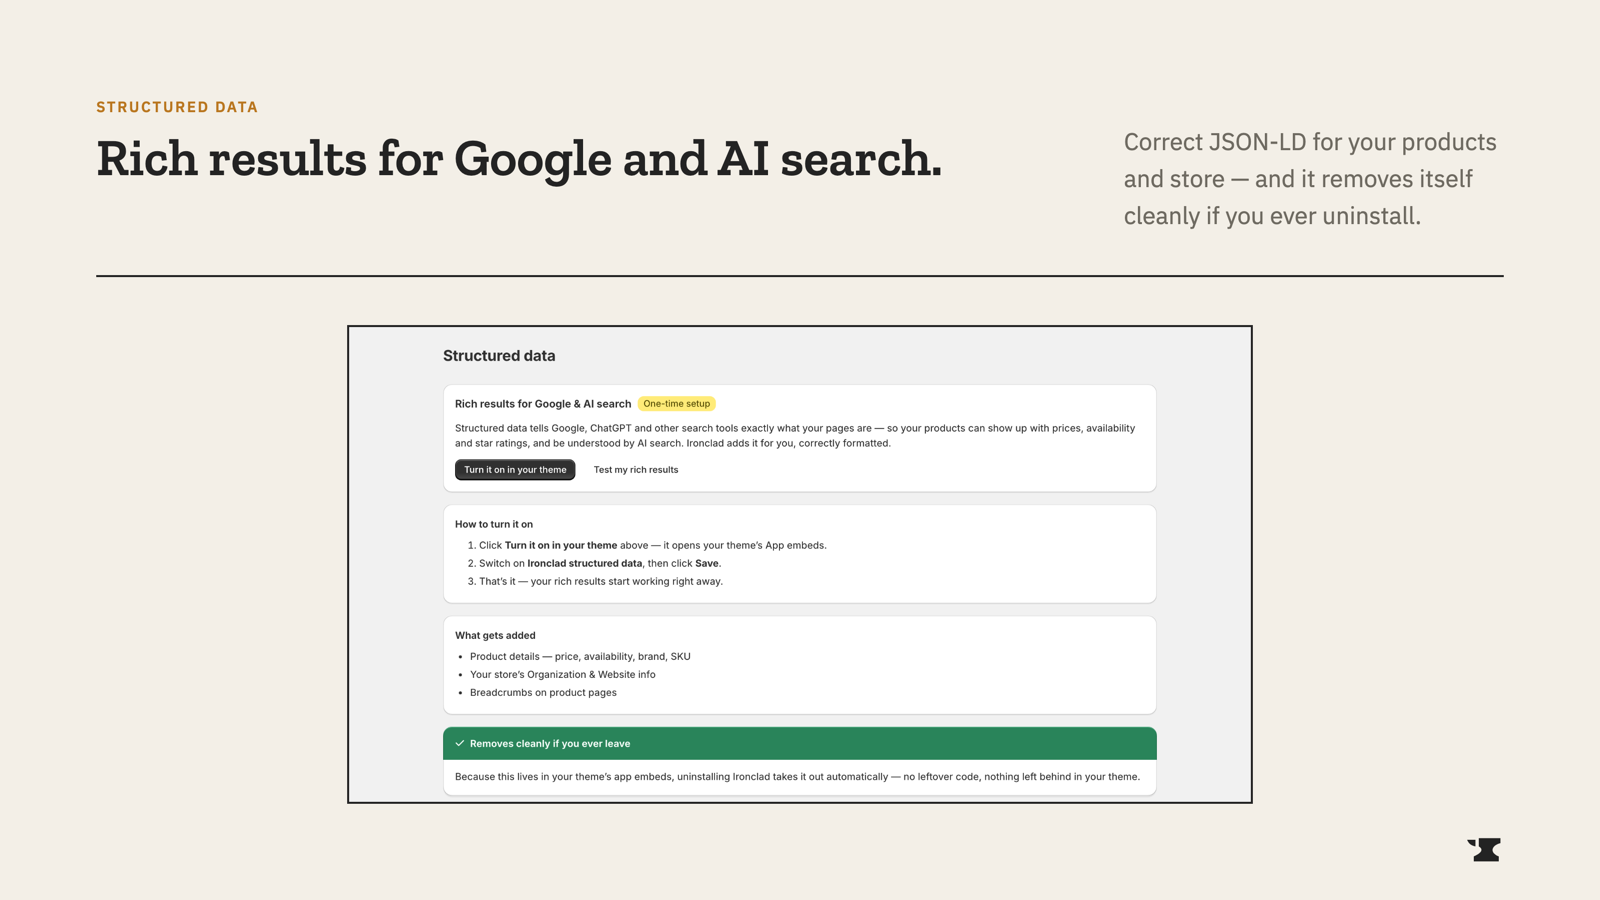This screenshot has width=1600, height=900.
Task: Click the main headline Rich results for Google and AI search
Action: point(519,159)
